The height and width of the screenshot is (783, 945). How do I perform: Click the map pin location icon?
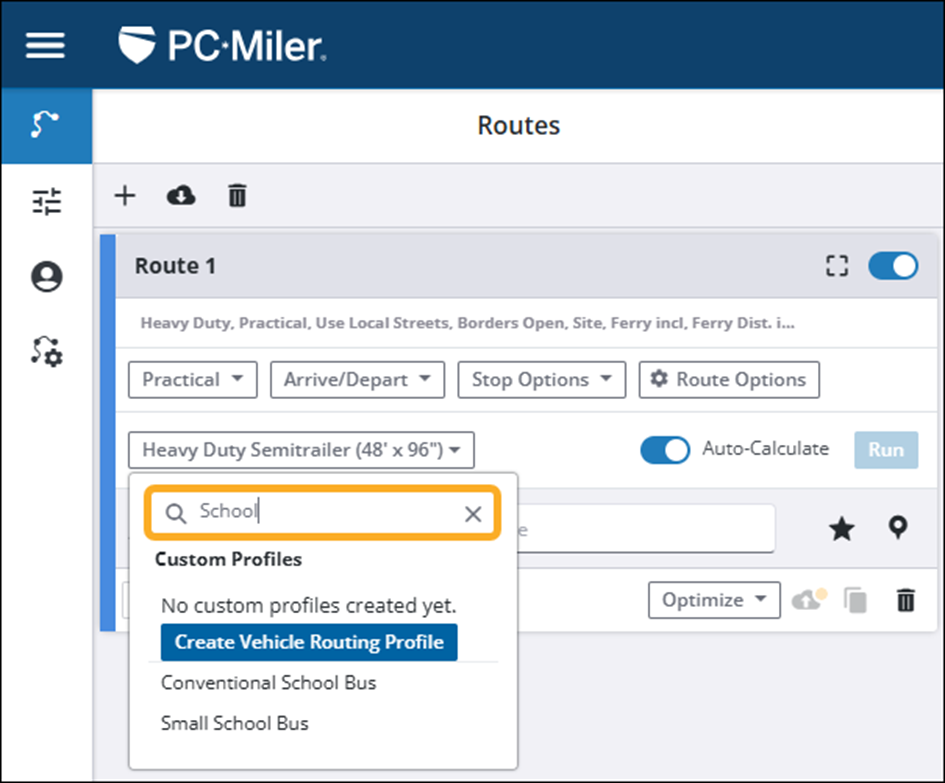[x=898, y=527]
